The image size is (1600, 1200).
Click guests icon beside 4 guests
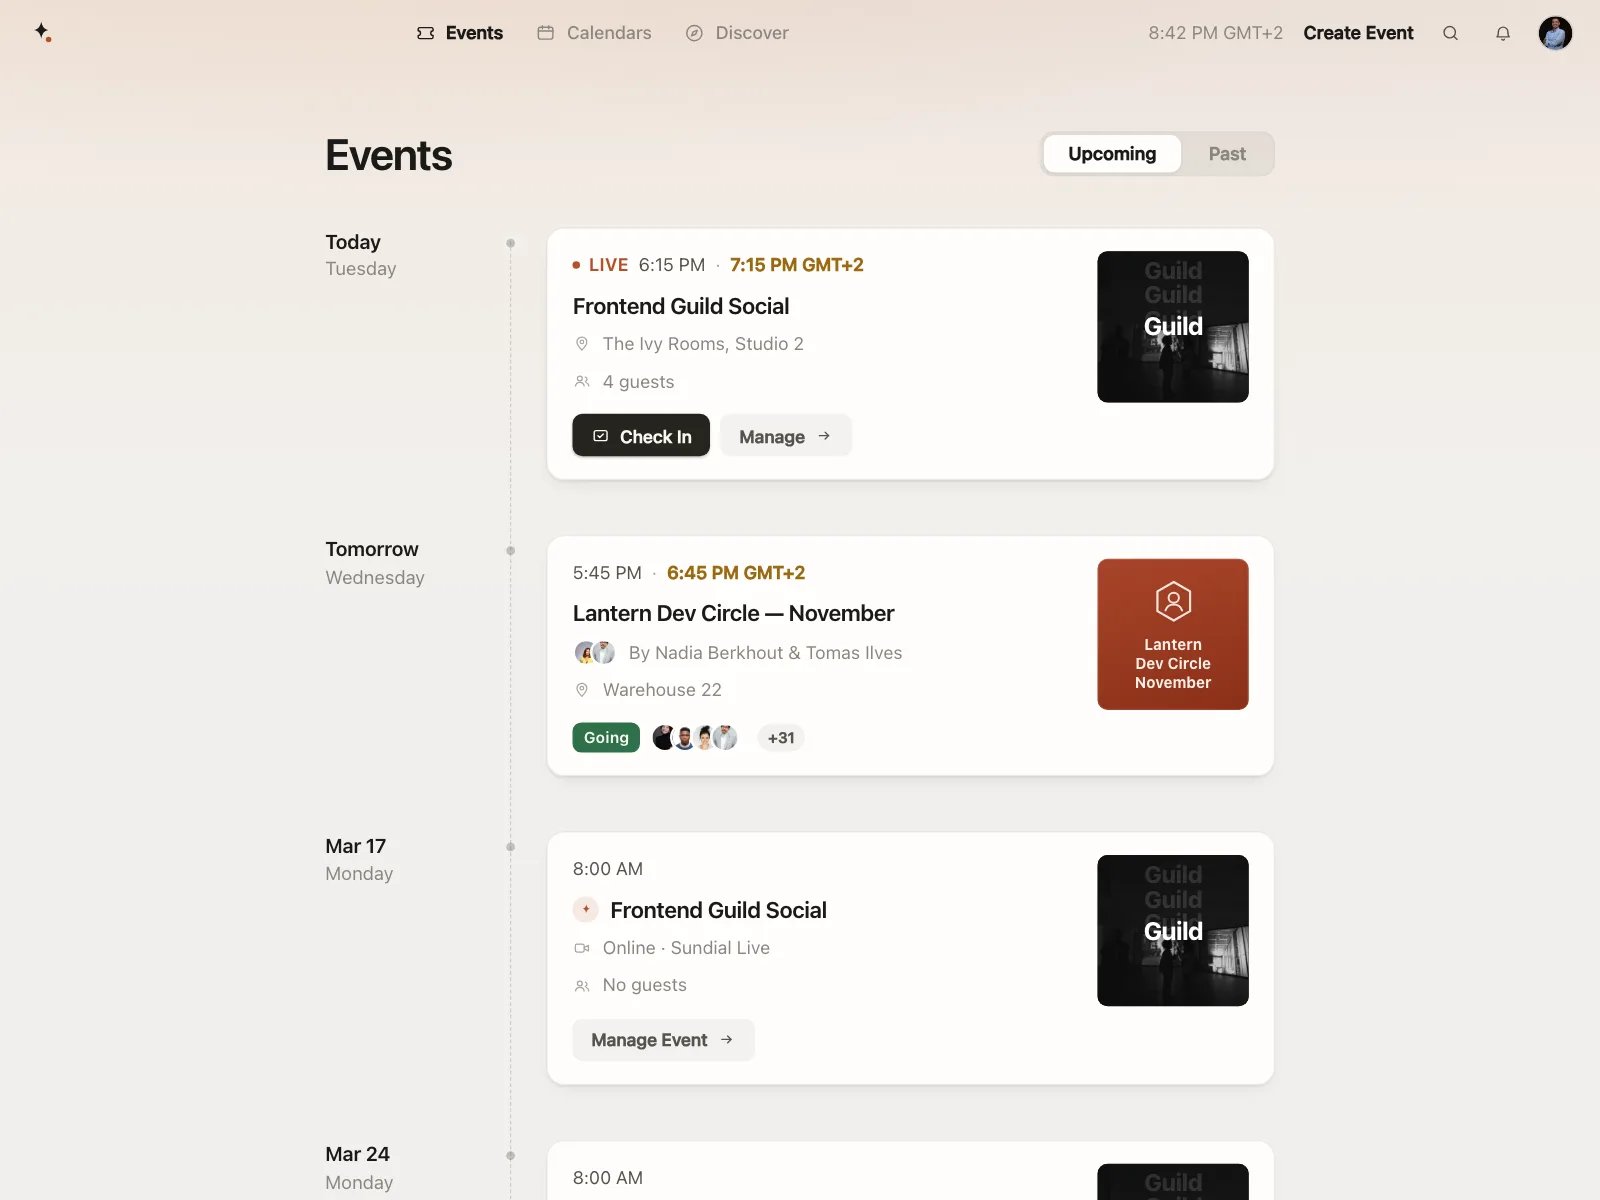[x=582, y=382]
